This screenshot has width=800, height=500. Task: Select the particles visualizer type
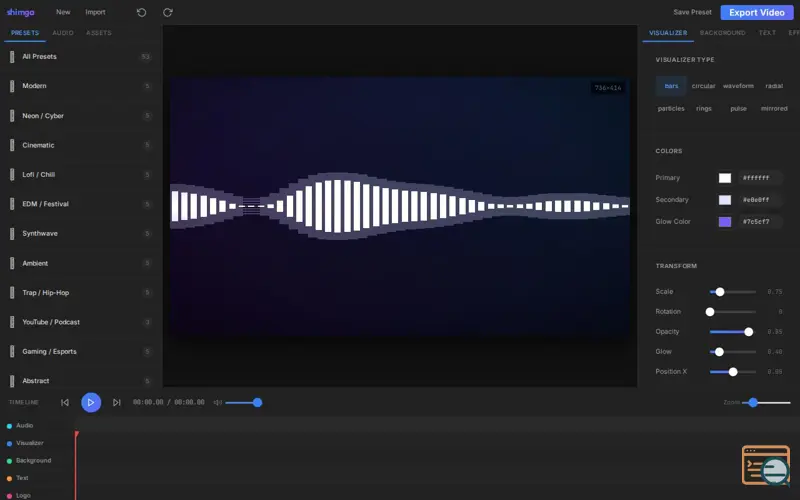pyautogui.click(x=671, y=109)
